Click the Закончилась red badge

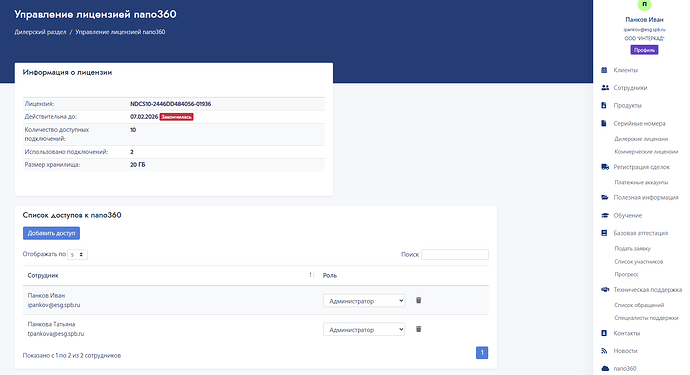(176, 117)
